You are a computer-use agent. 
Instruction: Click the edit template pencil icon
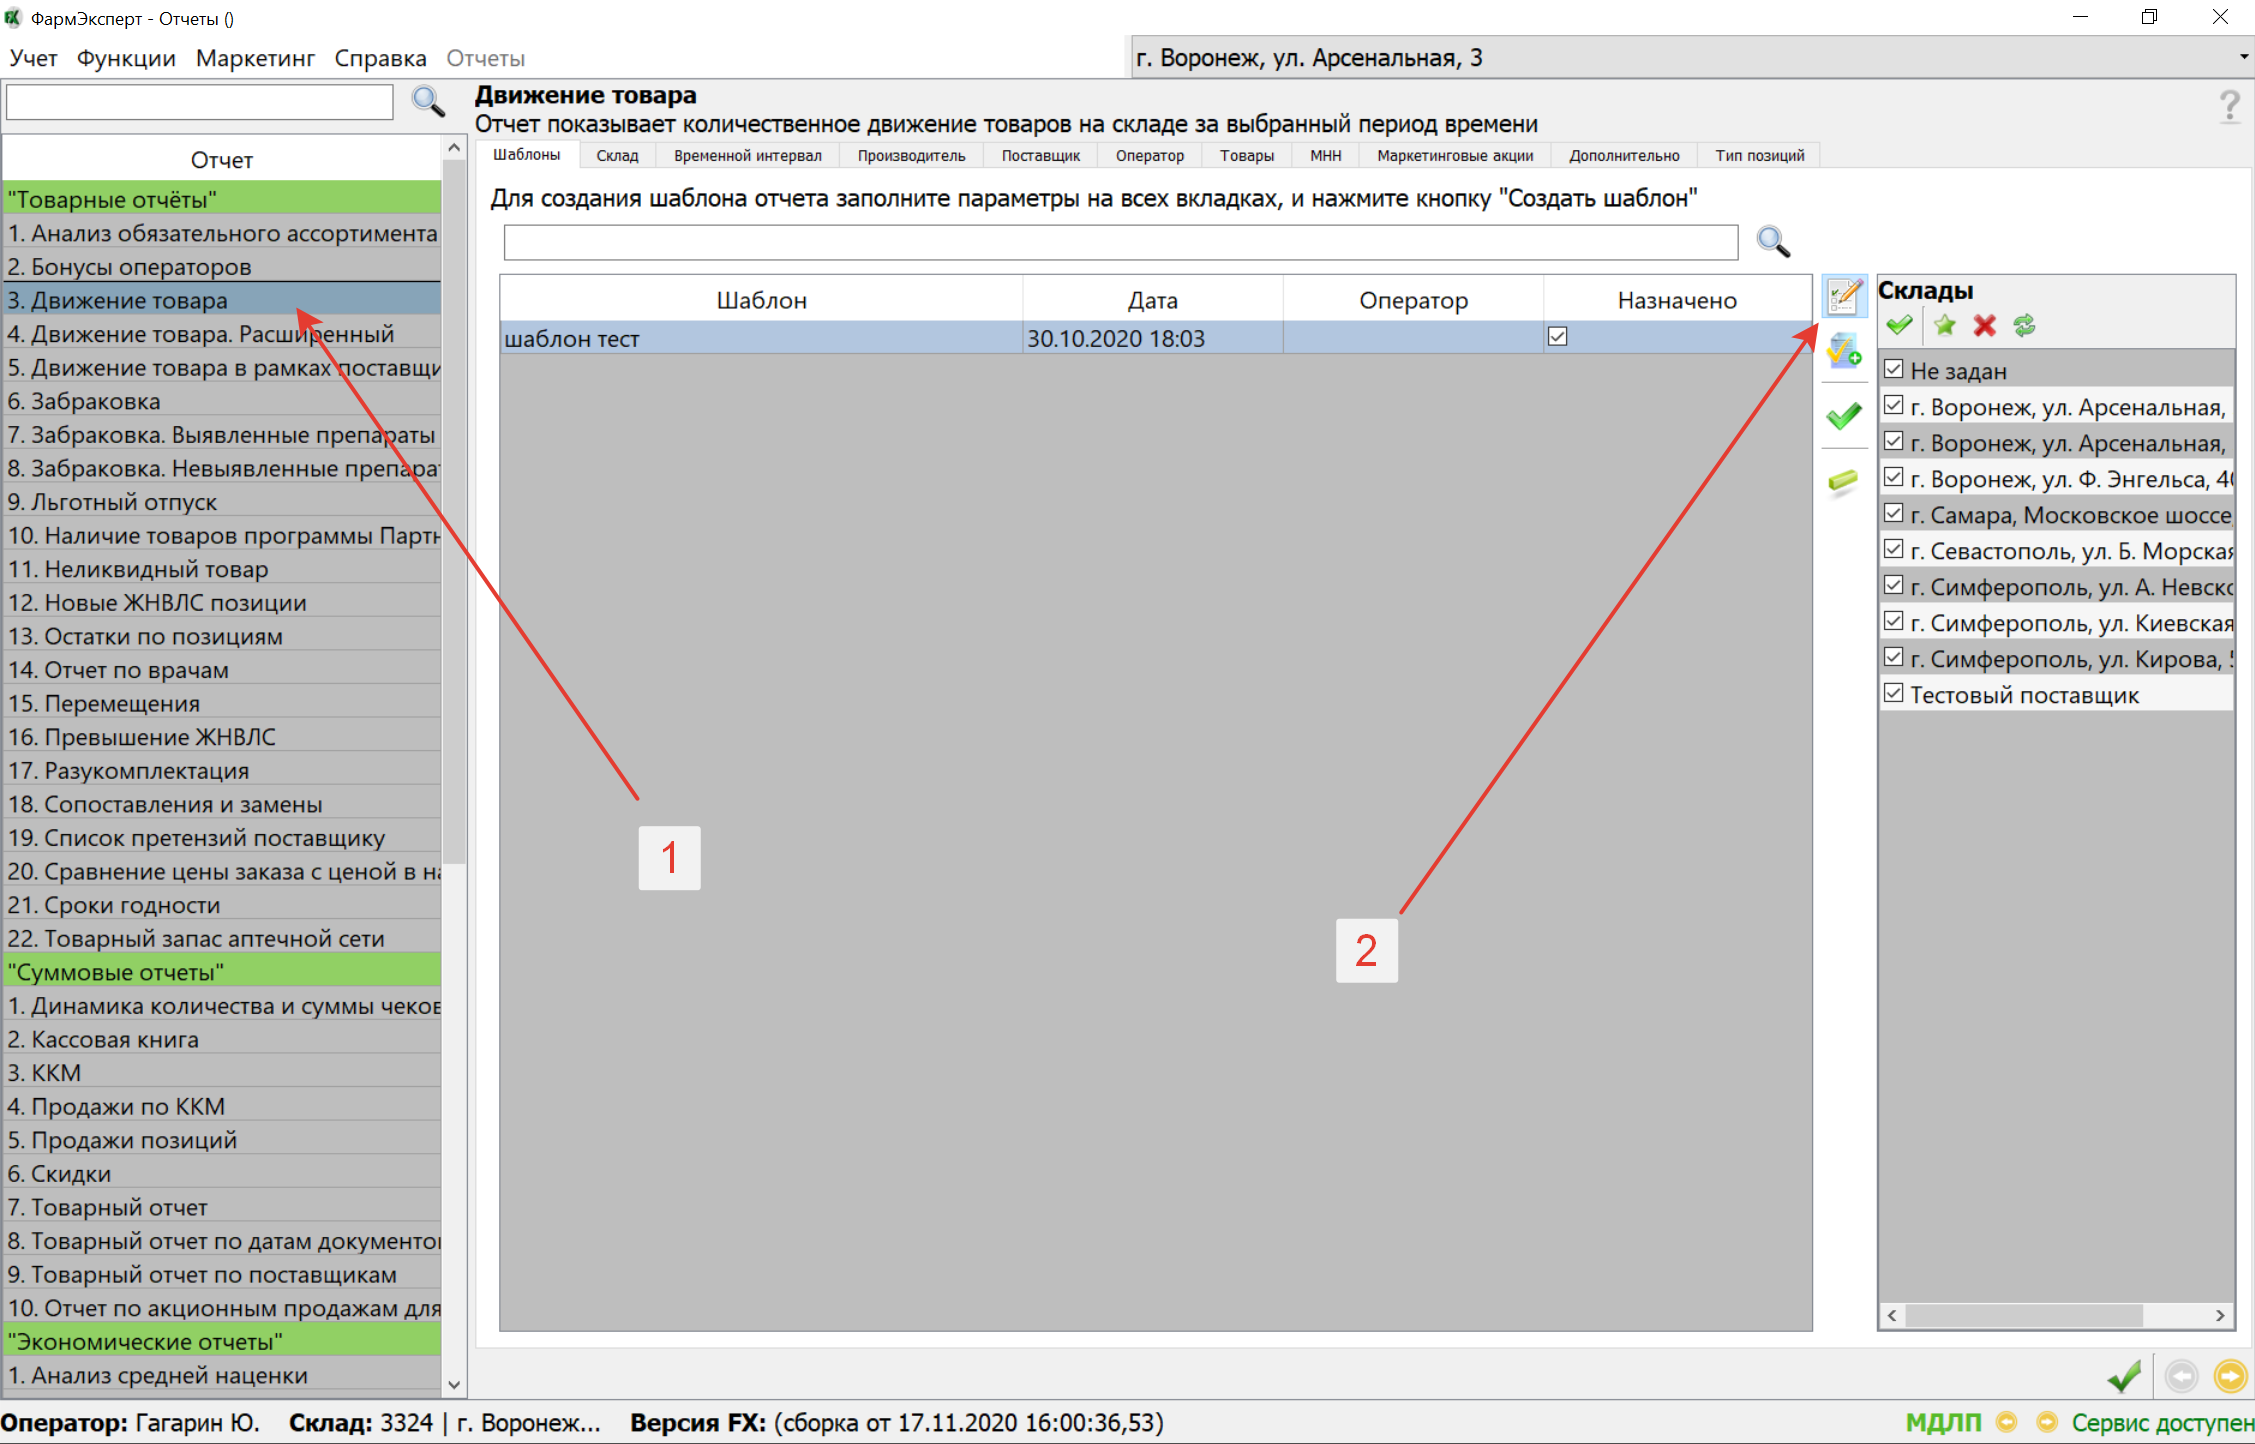click(1843, 297)
